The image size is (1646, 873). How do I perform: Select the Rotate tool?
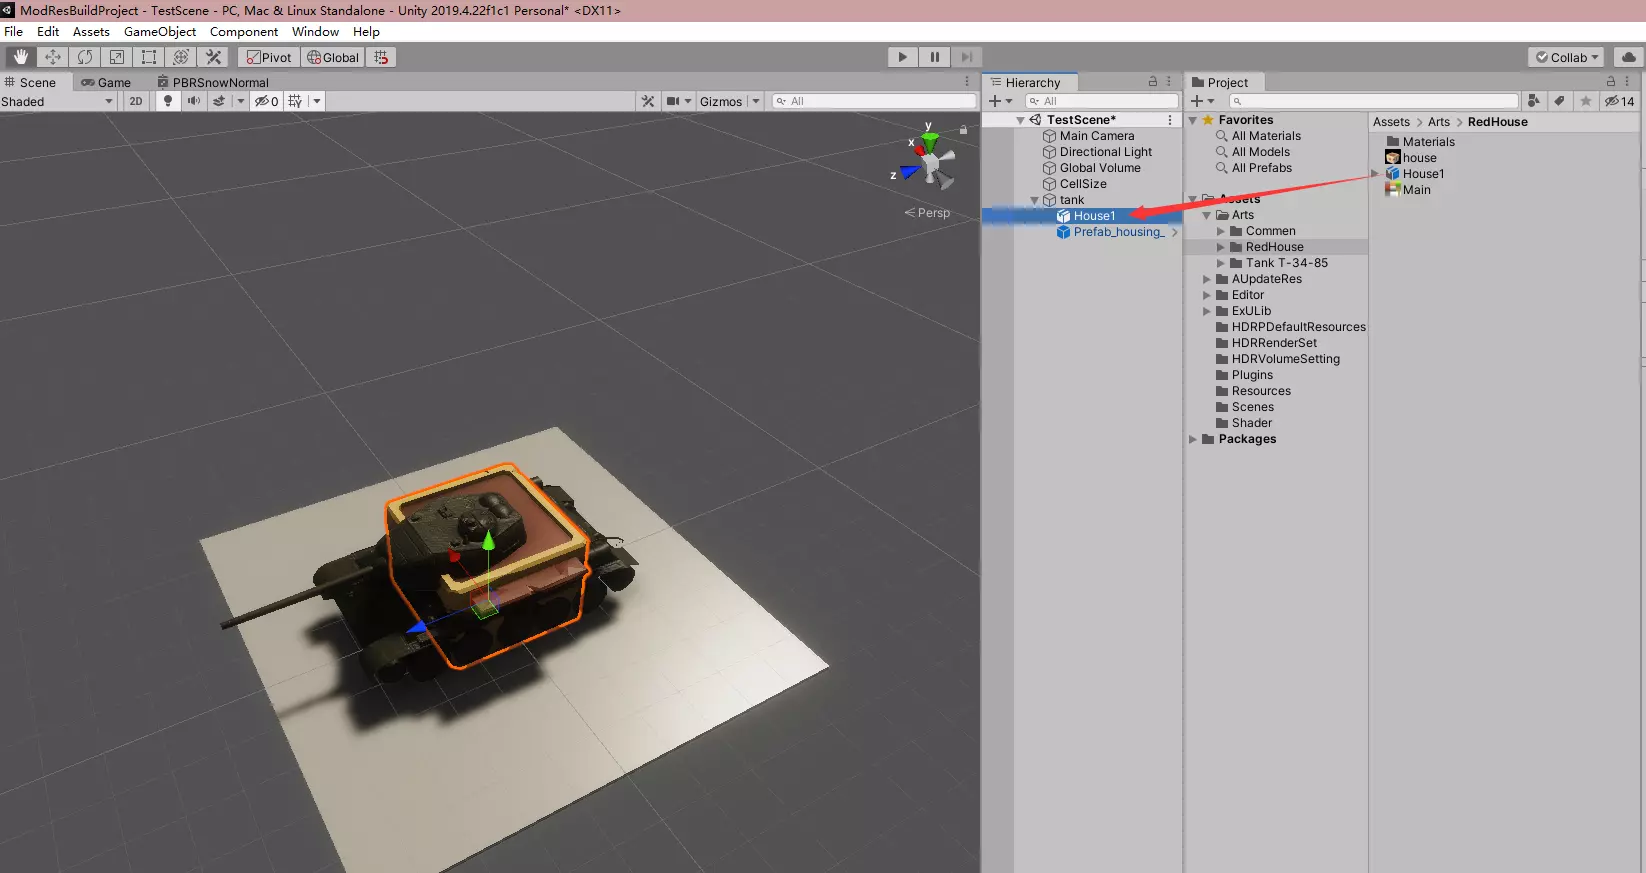85,57
